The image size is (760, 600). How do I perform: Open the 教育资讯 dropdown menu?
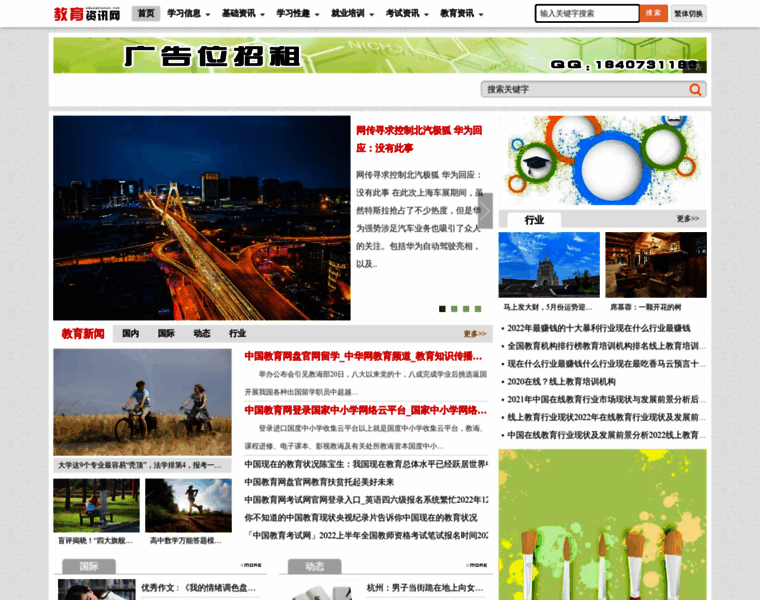point(461,14)
